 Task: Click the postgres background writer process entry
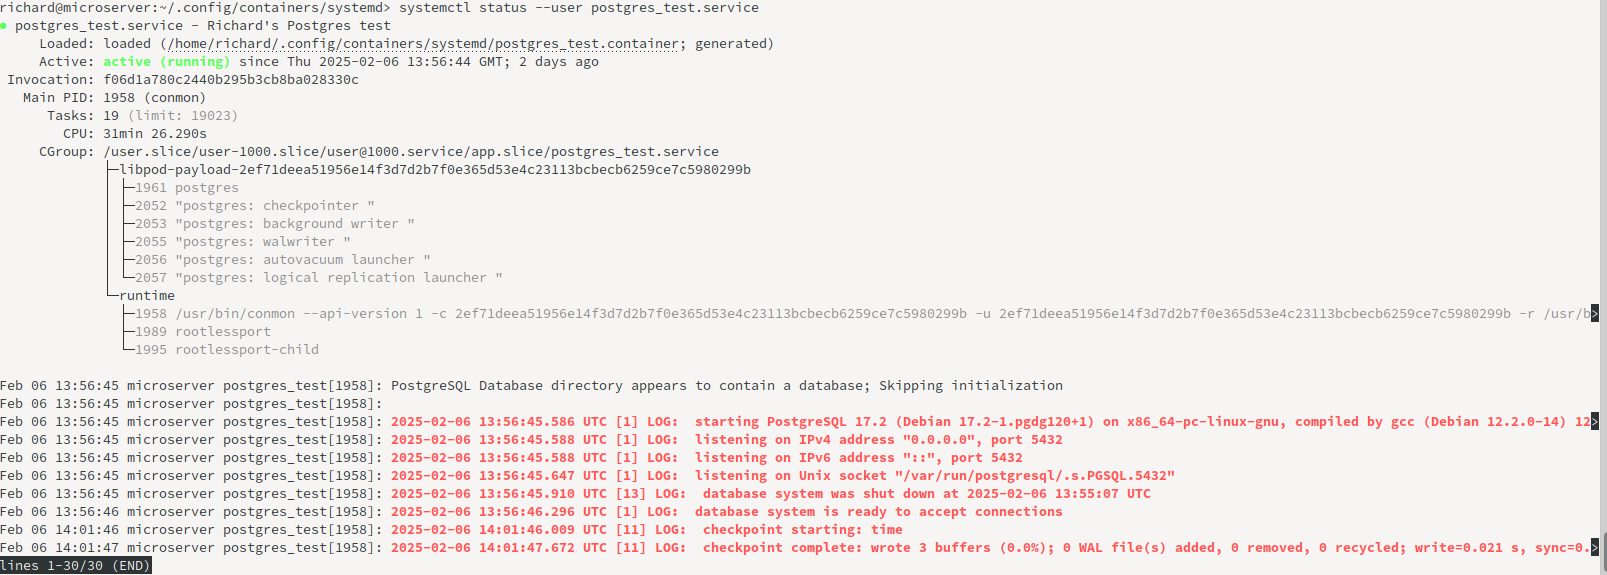(275, 224)
